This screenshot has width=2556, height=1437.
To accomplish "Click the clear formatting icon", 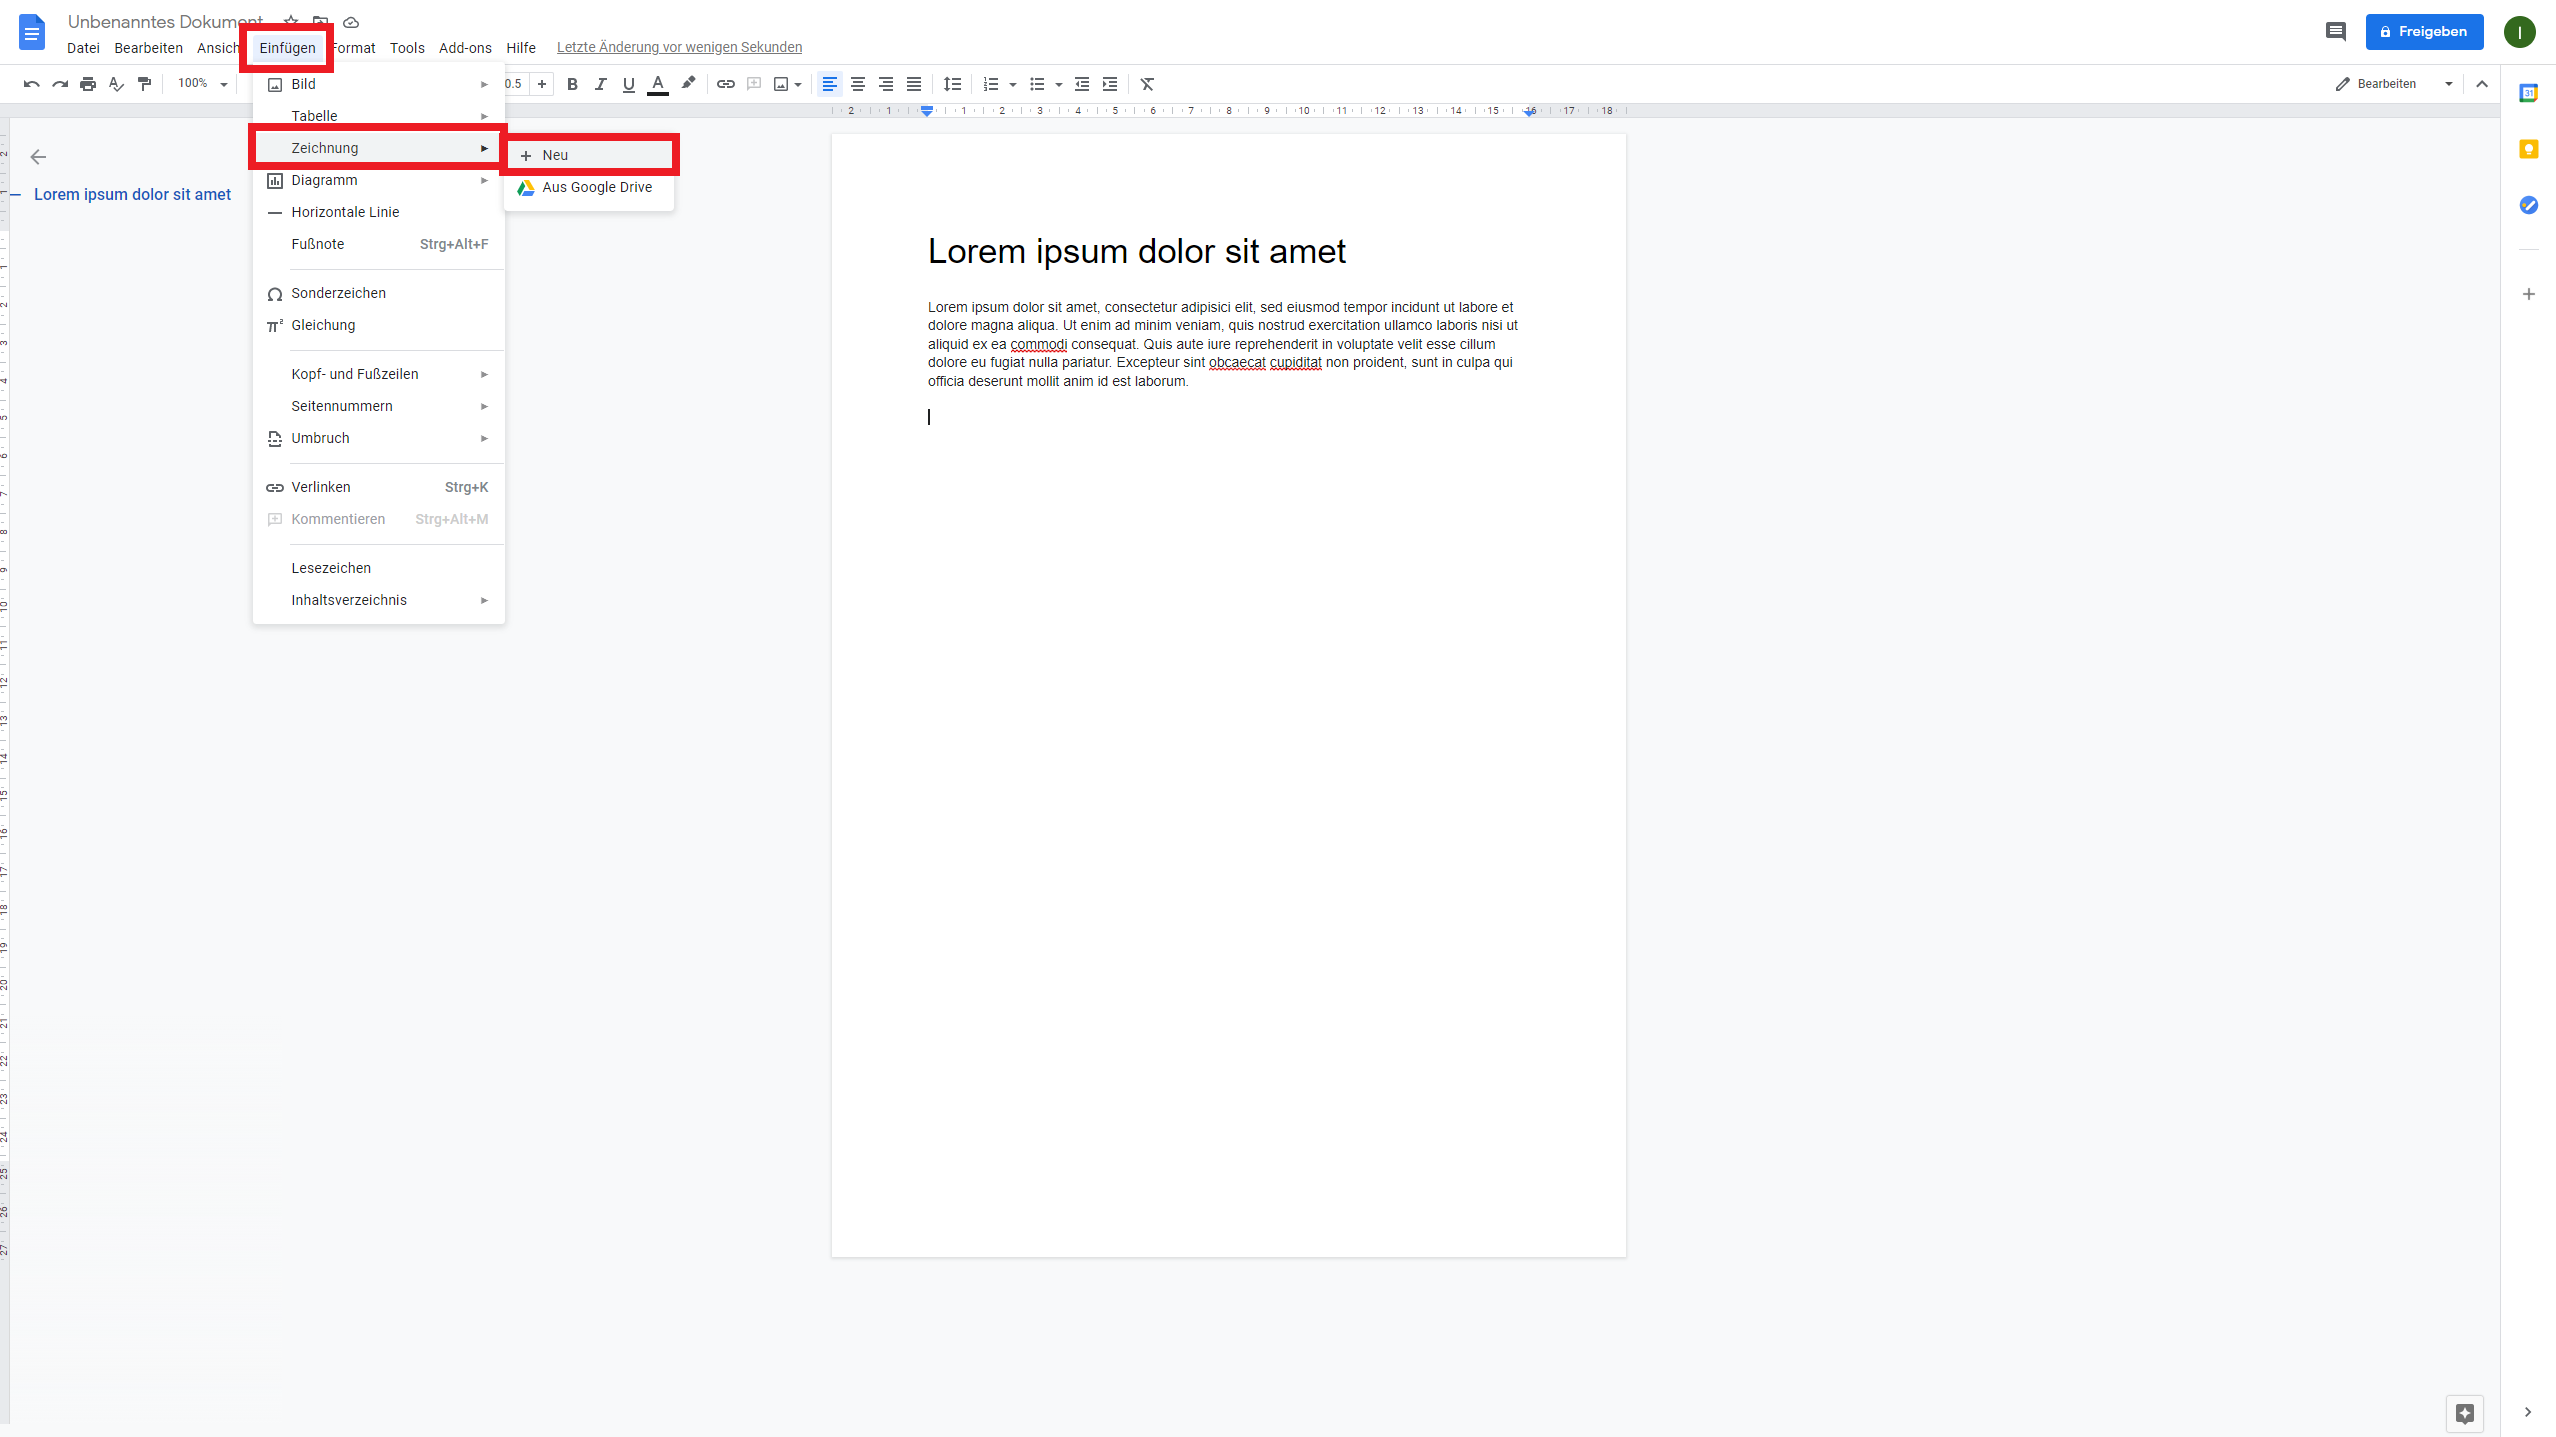I will [x=1146, y=84].
